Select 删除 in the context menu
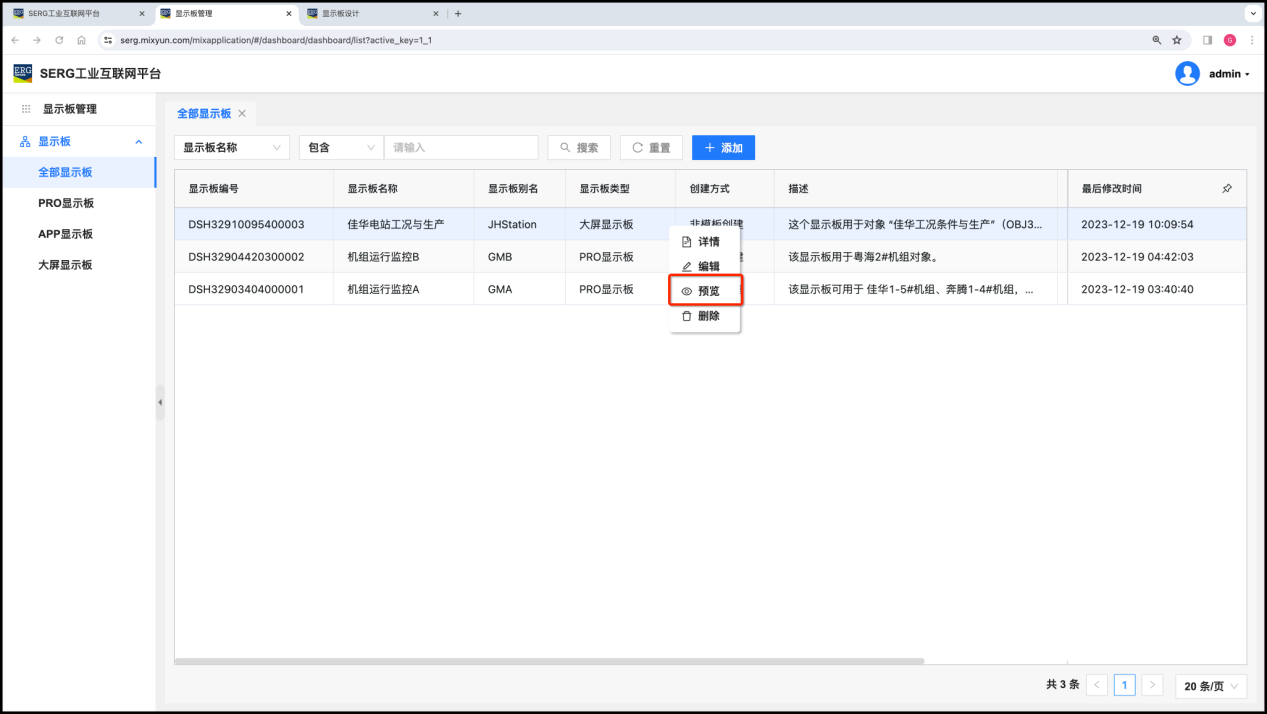The height and width of the screenshot is (714, 1267). (706, 316)
